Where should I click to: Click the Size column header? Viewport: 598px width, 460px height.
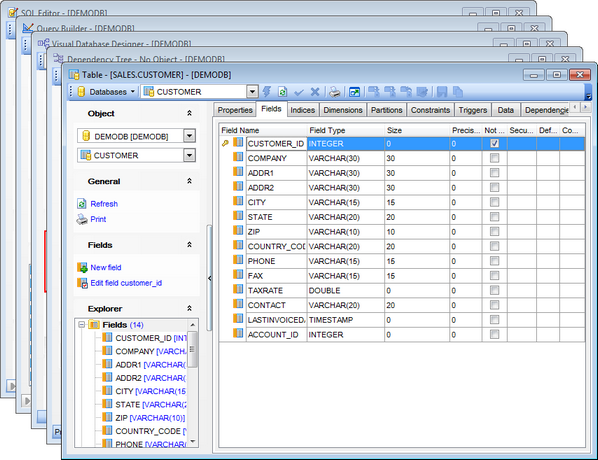417,130
